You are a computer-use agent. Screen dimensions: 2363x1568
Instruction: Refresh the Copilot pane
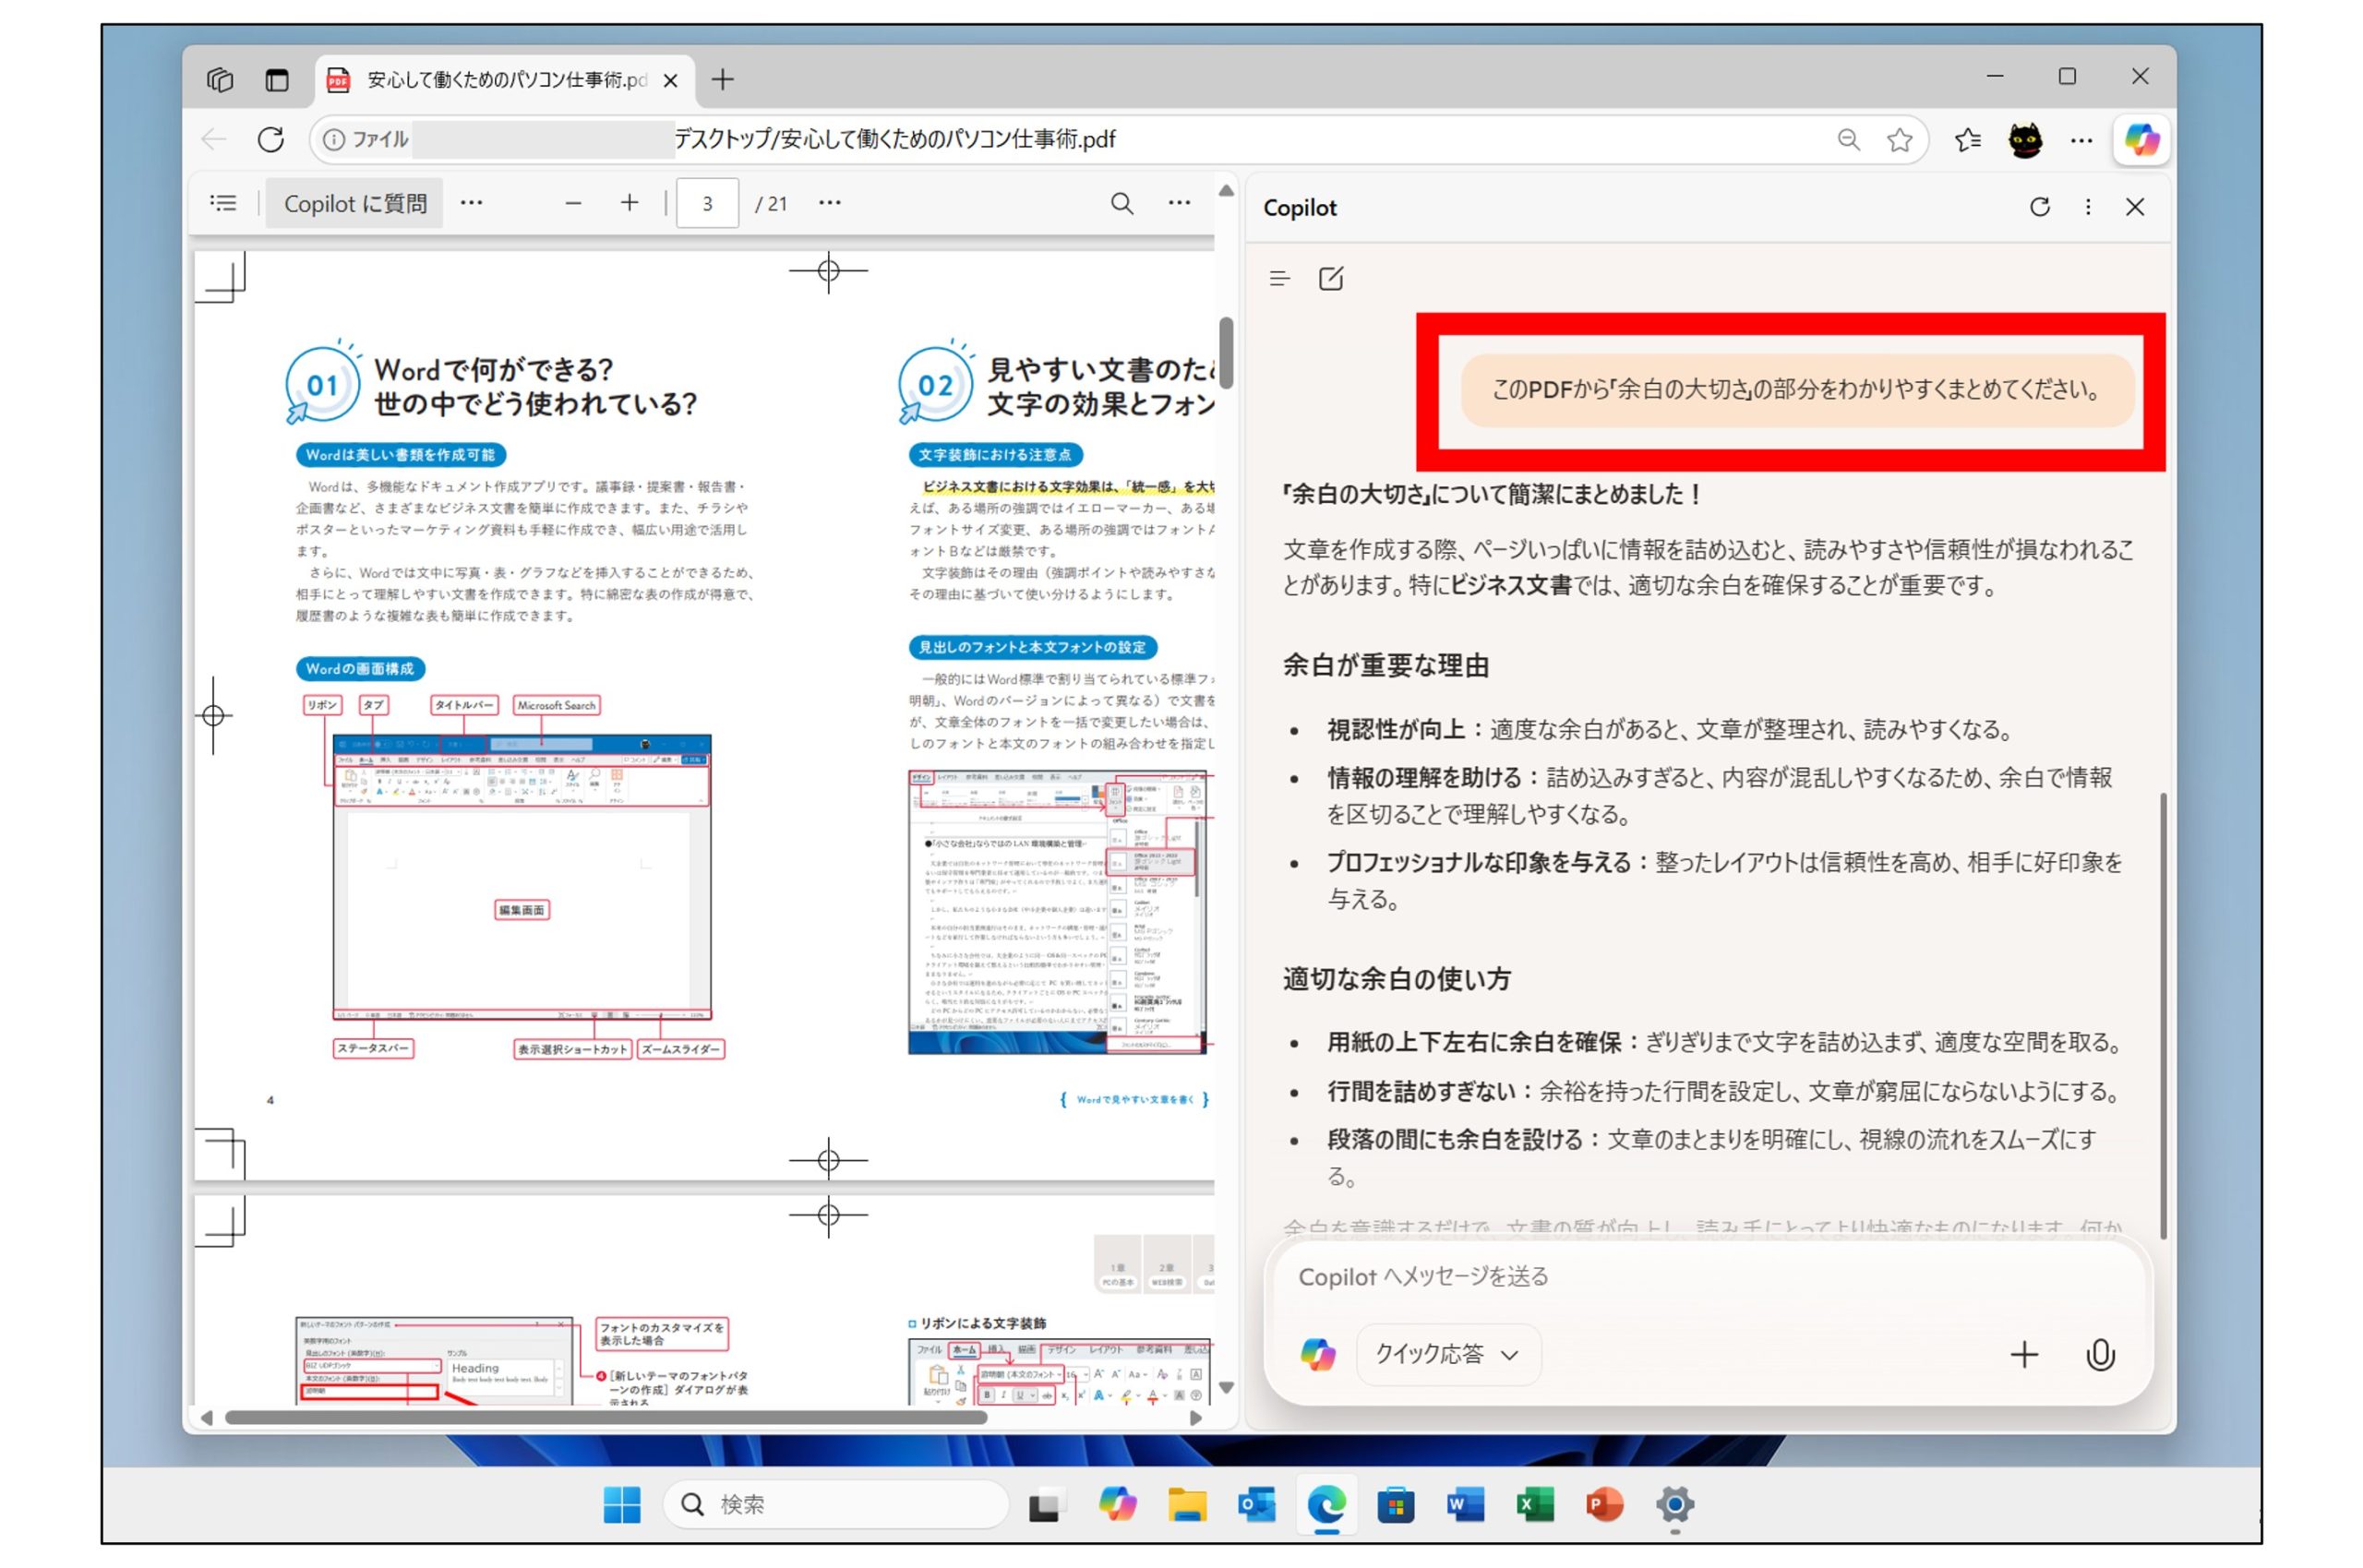(x=2040, y=207)
